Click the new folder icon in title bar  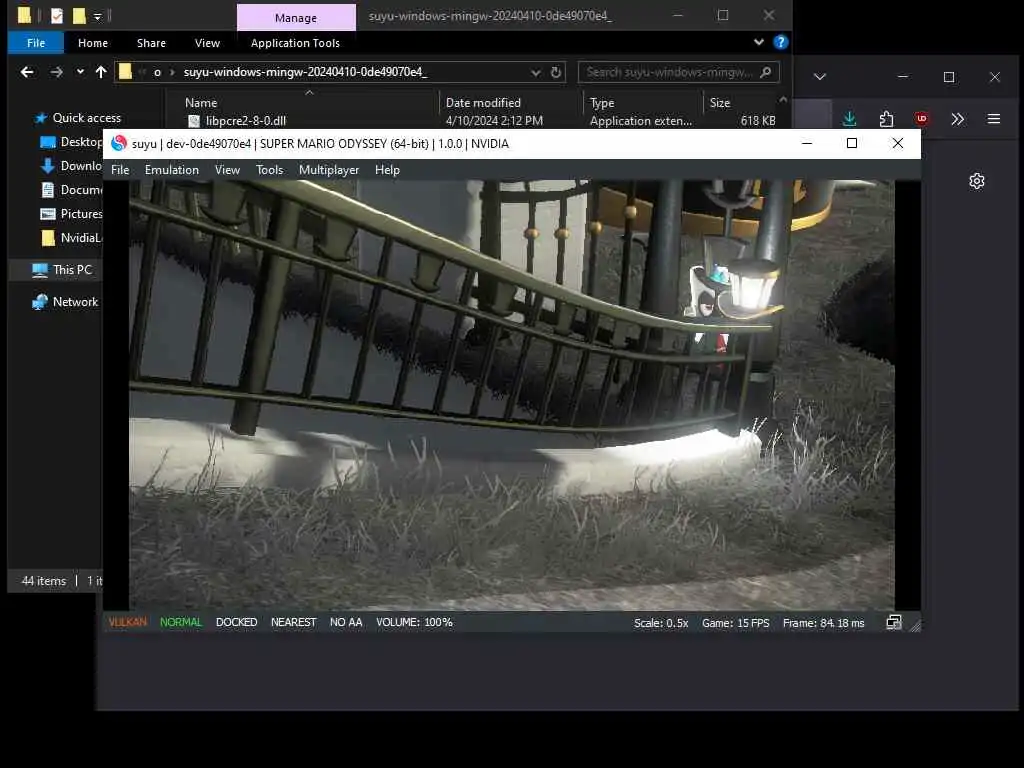click(x=79, y=16)
